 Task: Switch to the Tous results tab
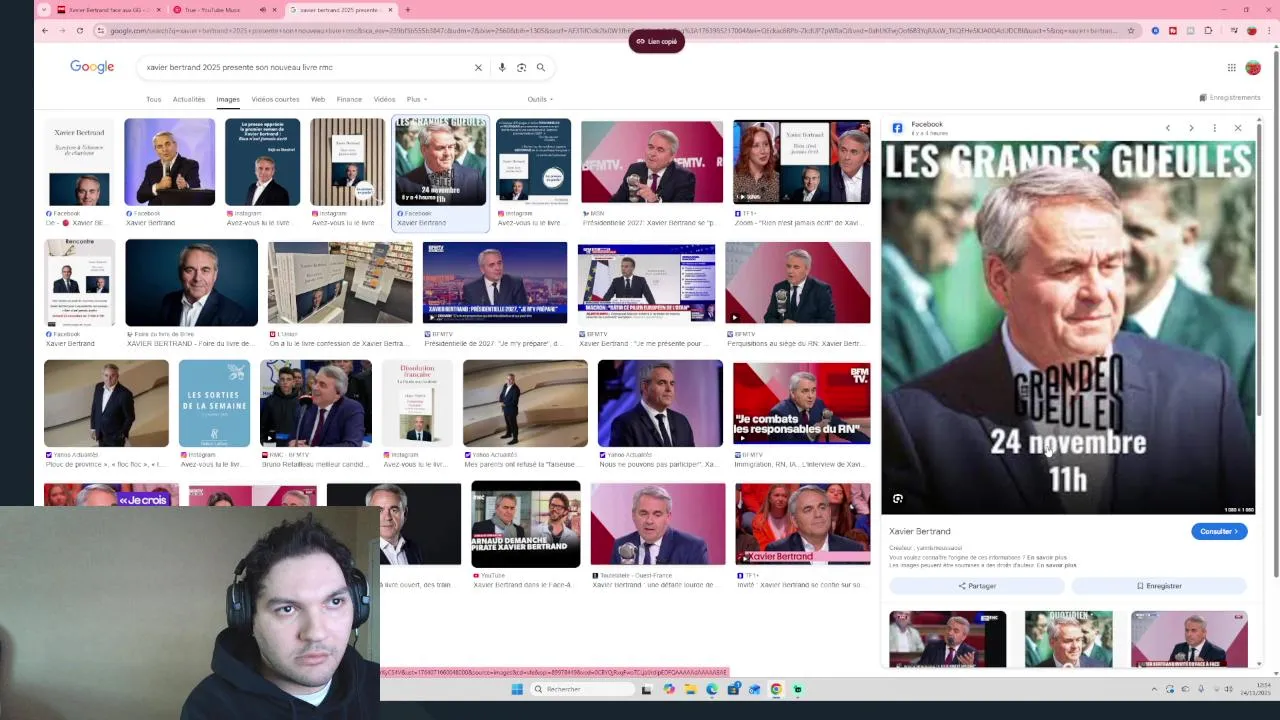coord(153,99)
